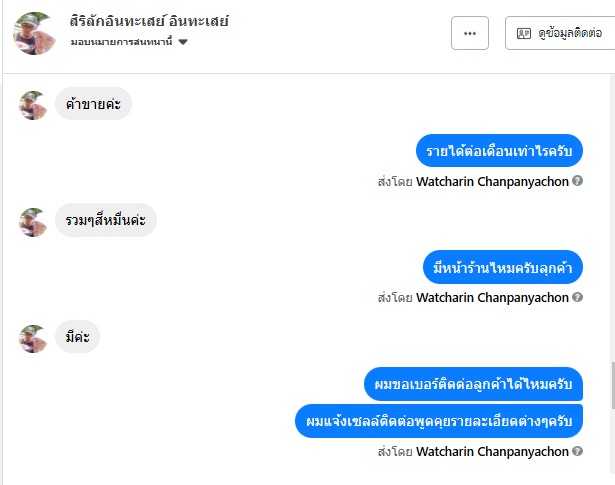This screenshot has height=485, width=615.
Task: Open the three-dots more options button
Action: click(x=469, y=33)
